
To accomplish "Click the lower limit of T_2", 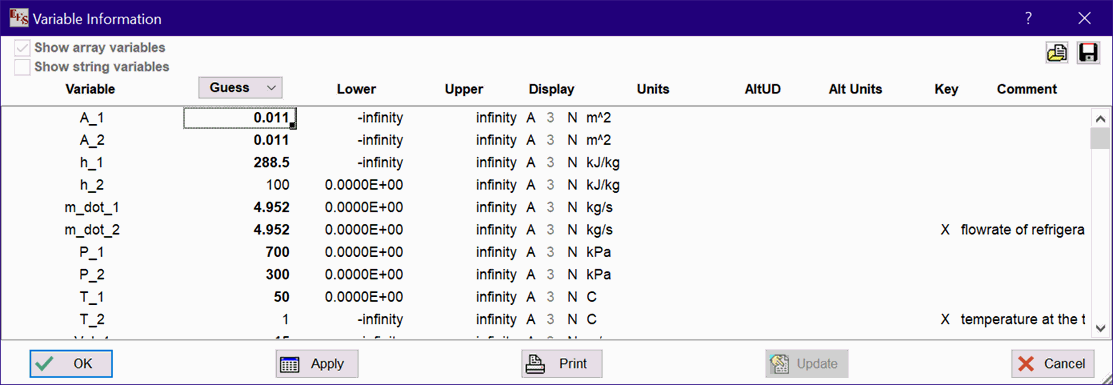I will (380, 320).
